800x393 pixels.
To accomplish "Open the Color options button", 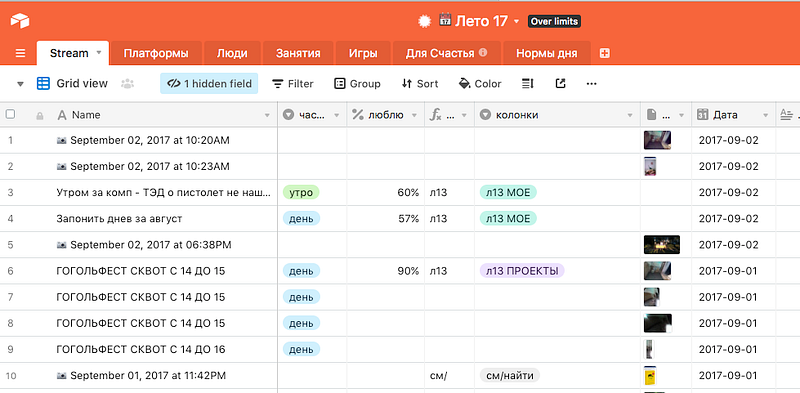I will click(x=480, y=84).
